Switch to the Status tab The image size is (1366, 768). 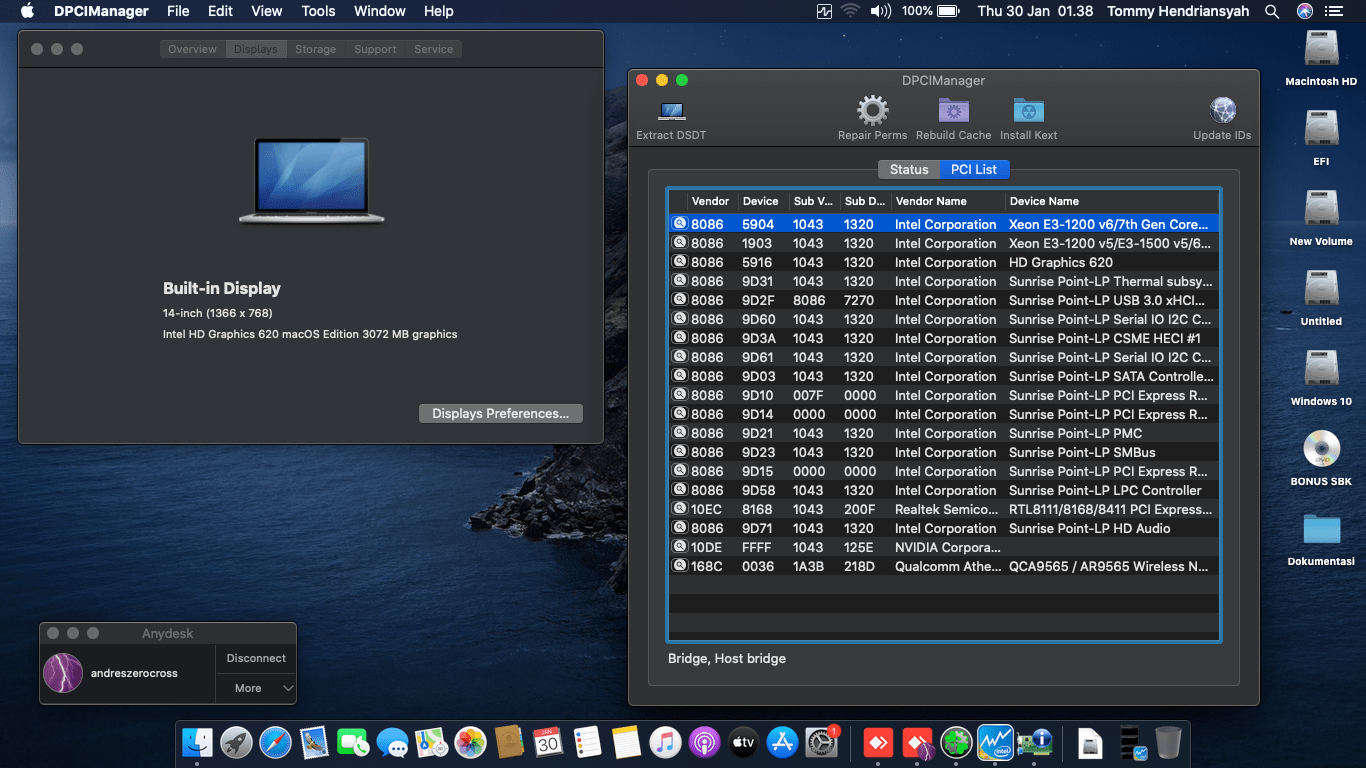point(908,169)
